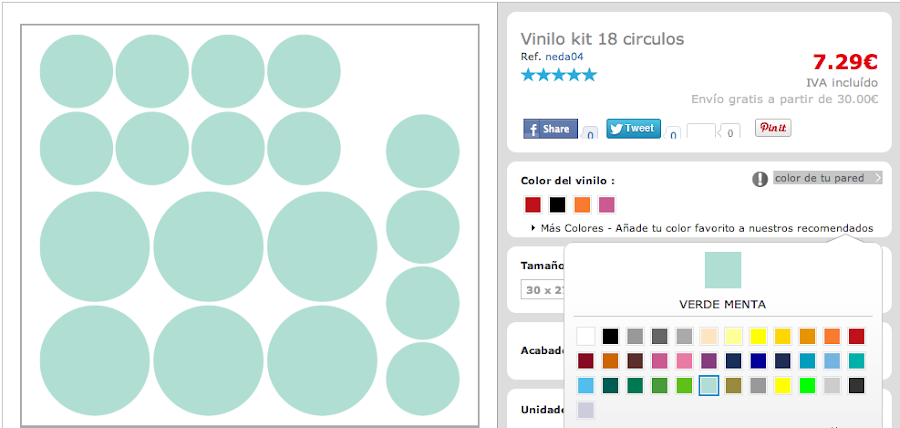
Task: Pick the lavender swatch in the palette
Action: 586,410
